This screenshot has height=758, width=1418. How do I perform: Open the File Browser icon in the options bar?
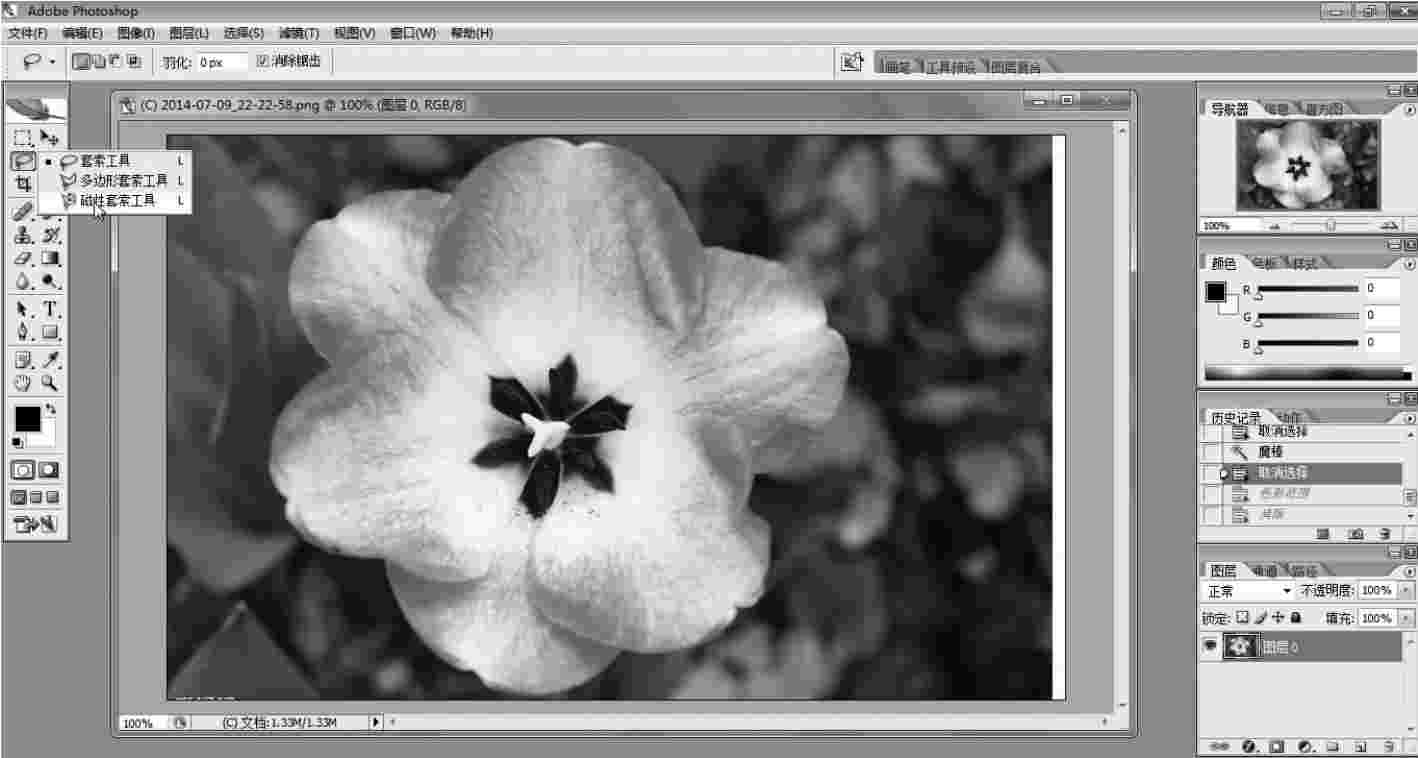(851, 62)
